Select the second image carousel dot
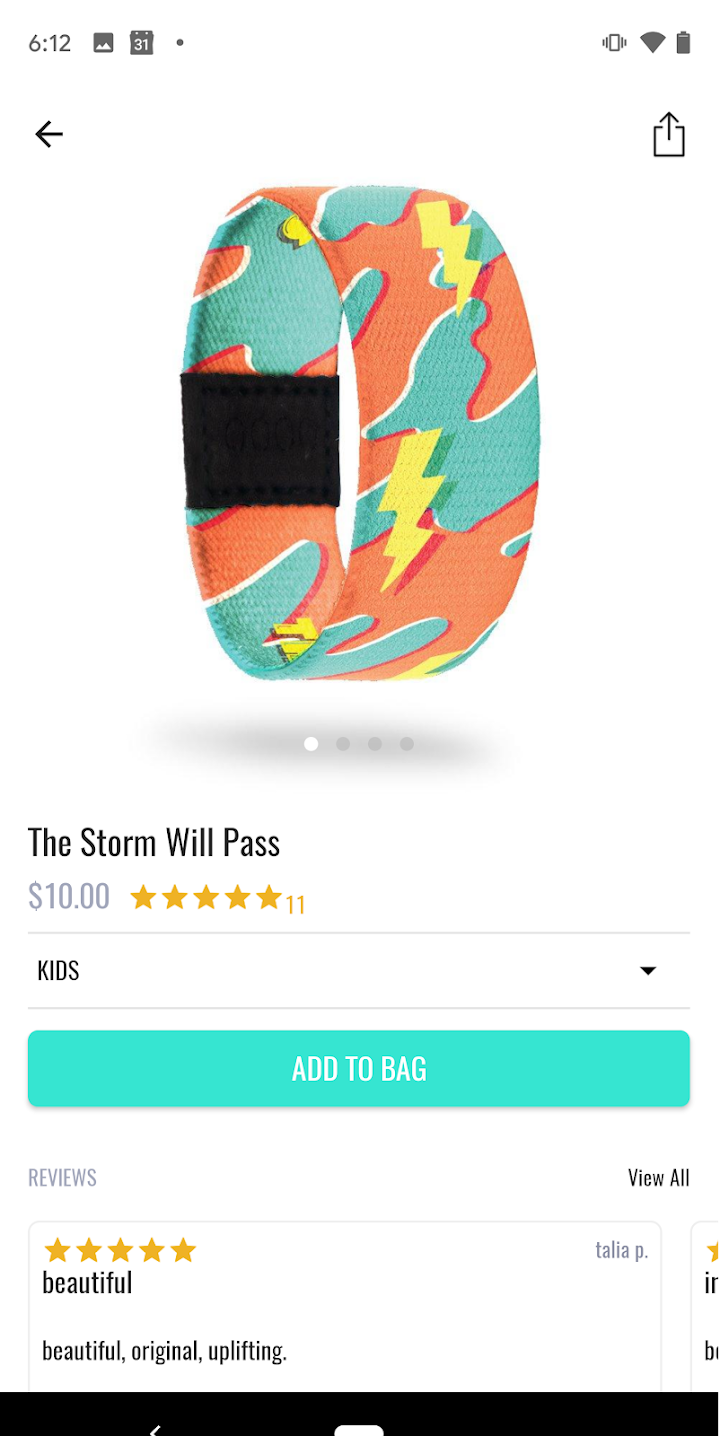Image resolution: width=720 pixels, height=1436 pixels. point(343,744)
